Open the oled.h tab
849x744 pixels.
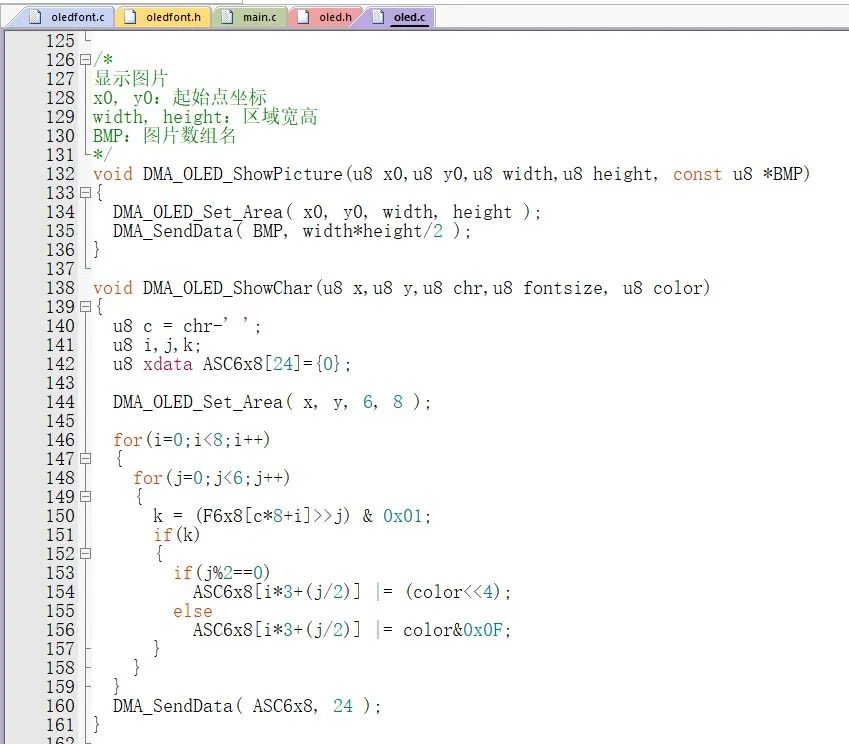[x=326, y=17]
